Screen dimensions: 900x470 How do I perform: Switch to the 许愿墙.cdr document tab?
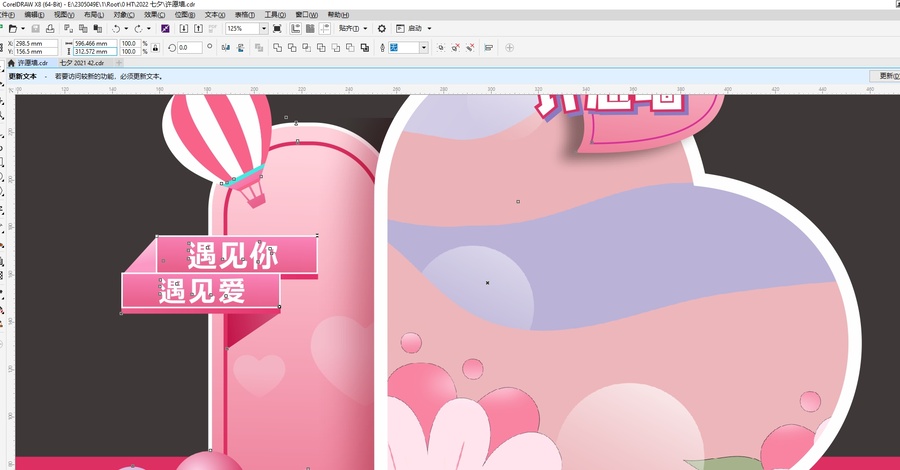coord(33,63)
